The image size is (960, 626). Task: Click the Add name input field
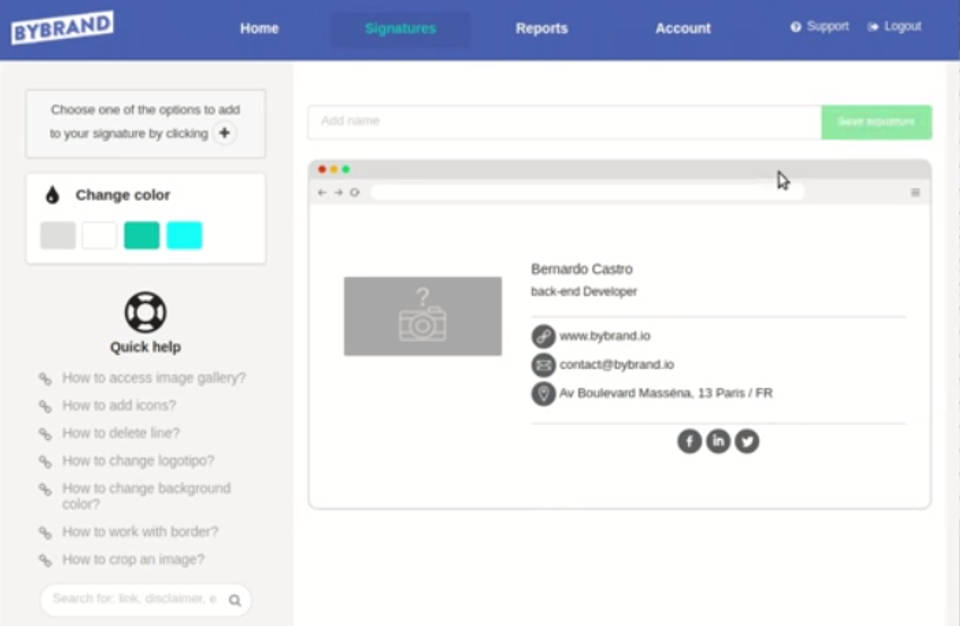pyautogui.click(x=564, y=122)
